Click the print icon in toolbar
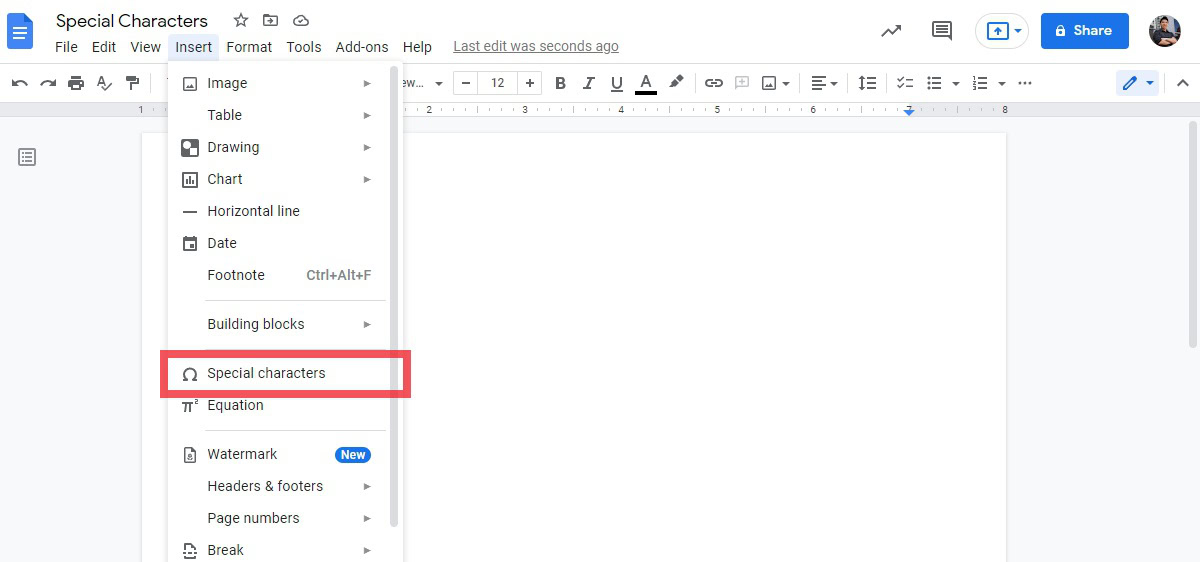 (x=76, y=83)
